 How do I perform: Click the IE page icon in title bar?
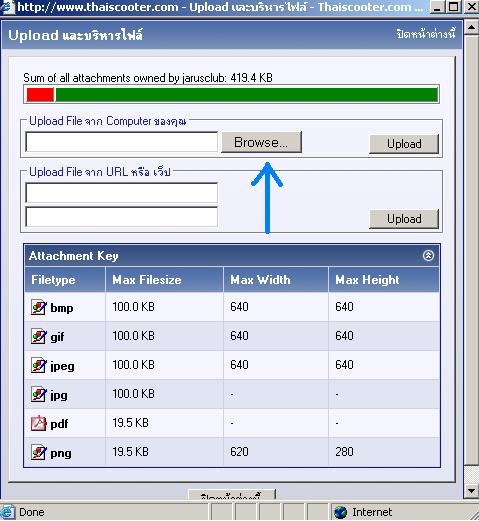click(x=7, y=7)
